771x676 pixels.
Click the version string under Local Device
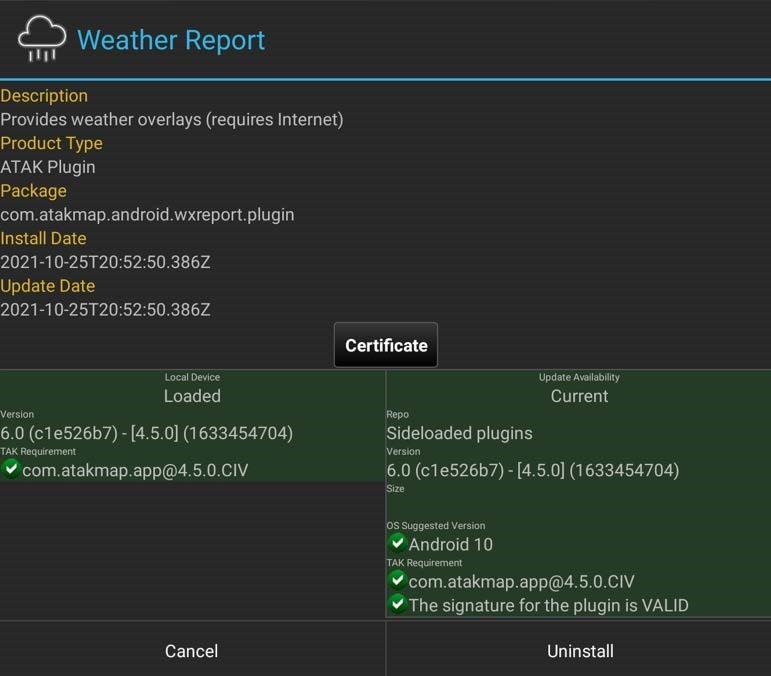click(x=146, y=433)
